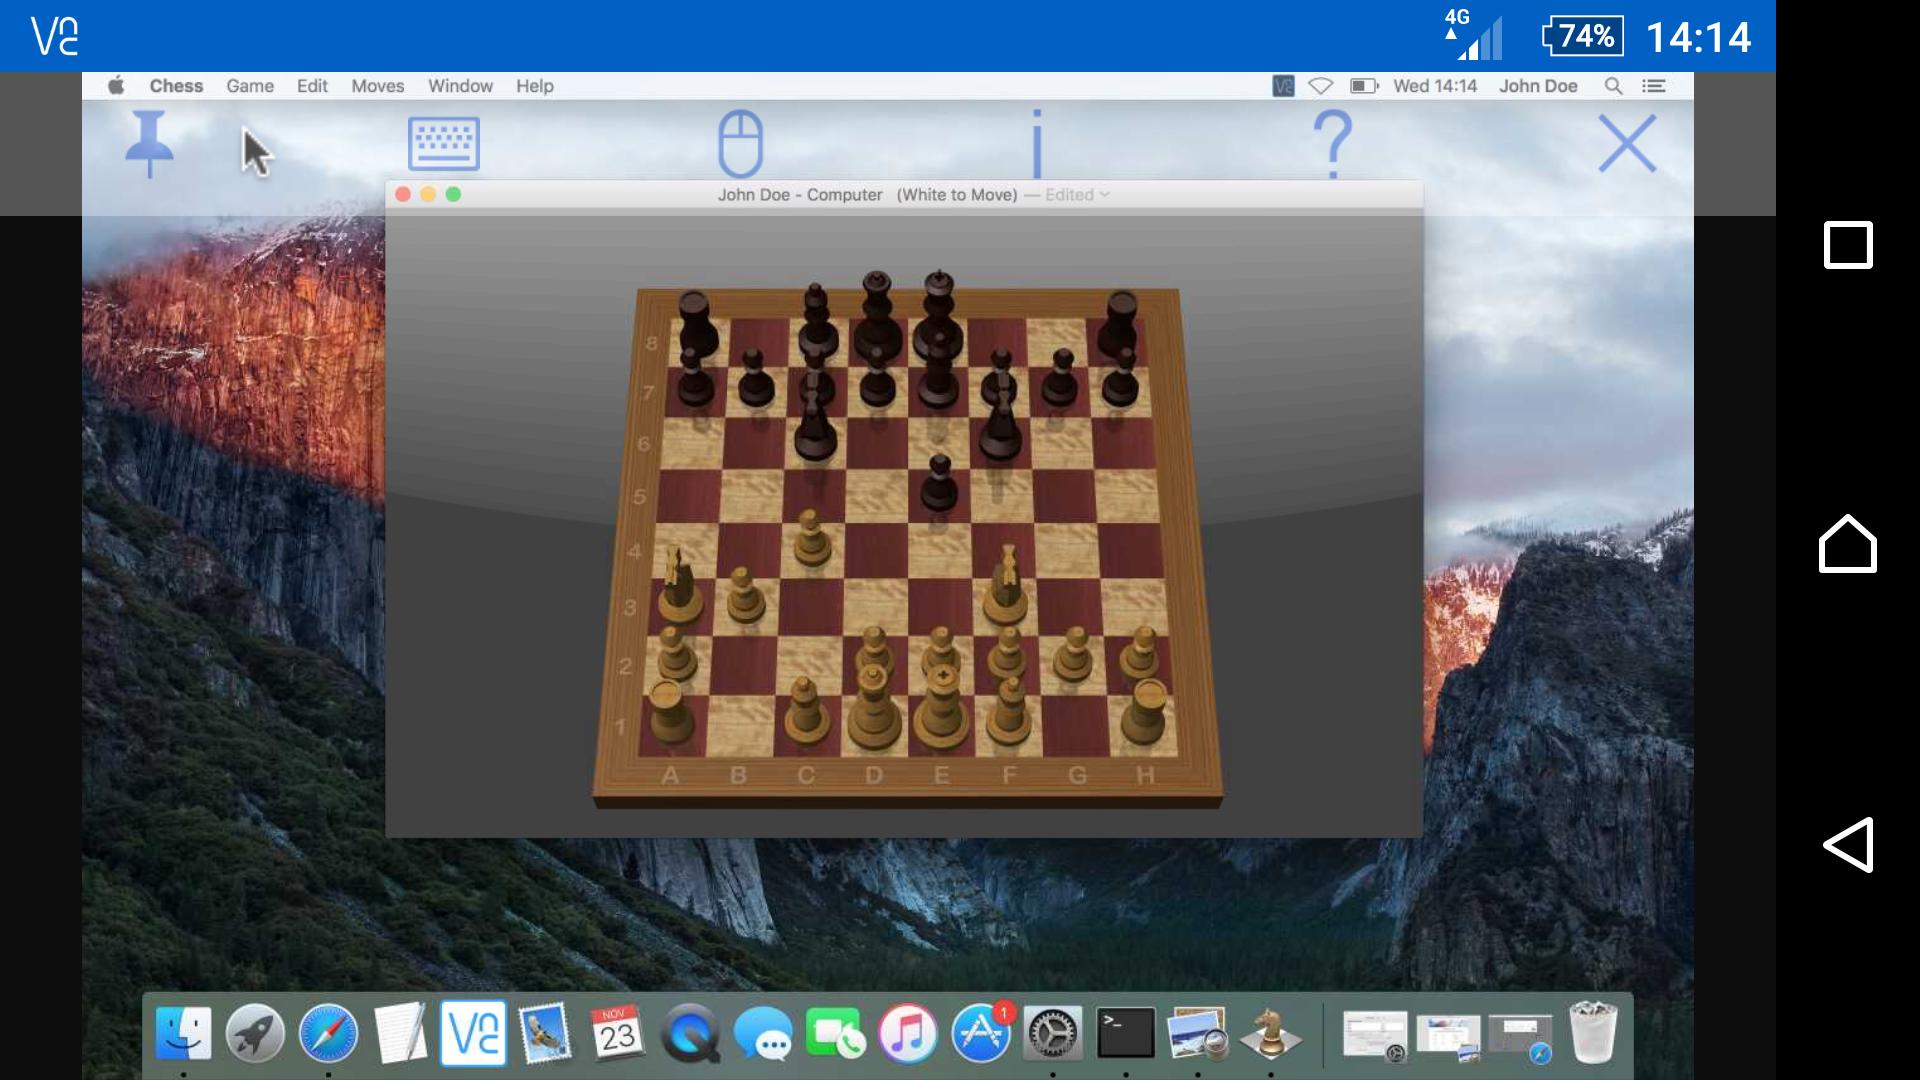Open App Store from the Dock
The image size is (1920, 1080).
pyautogui.click(x=981, y=1033)
